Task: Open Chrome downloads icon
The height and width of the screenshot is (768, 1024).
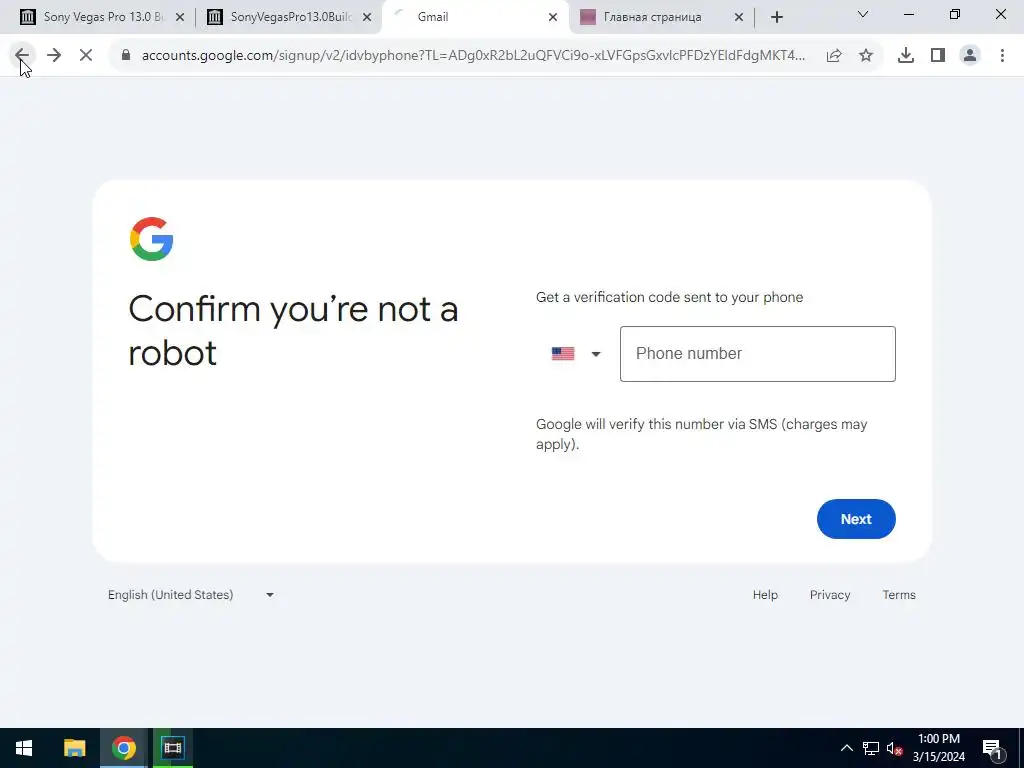Action: [906, 56]
